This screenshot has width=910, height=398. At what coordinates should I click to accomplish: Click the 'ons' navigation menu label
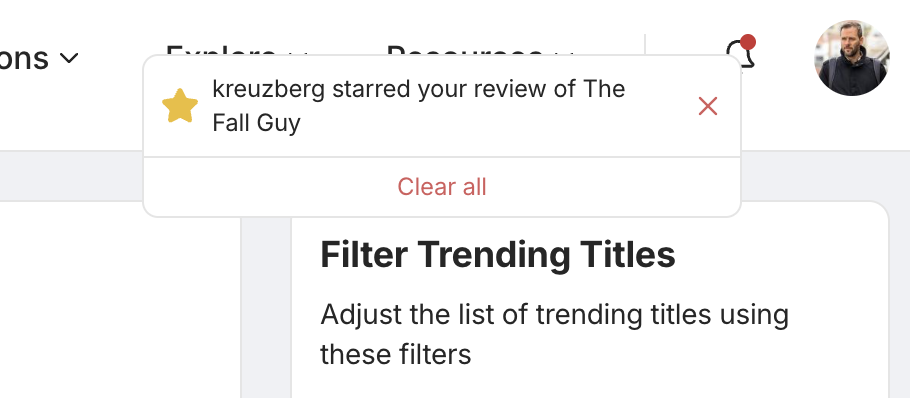point(24,58)
